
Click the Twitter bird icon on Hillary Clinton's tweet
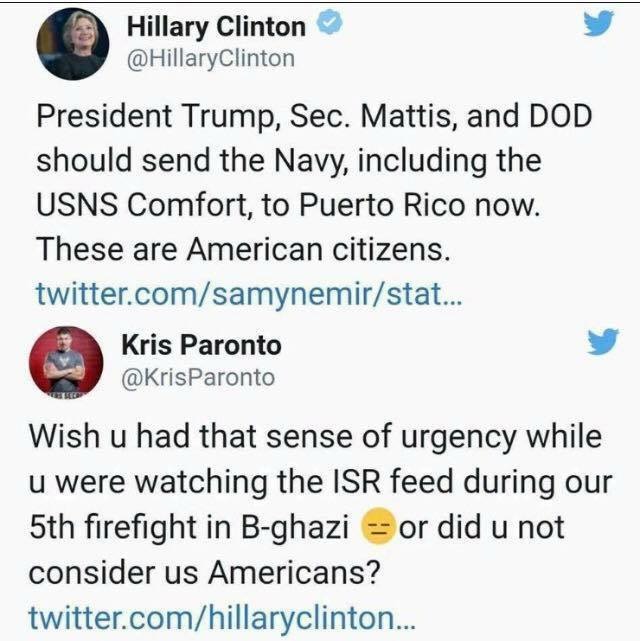click(598, 23)
